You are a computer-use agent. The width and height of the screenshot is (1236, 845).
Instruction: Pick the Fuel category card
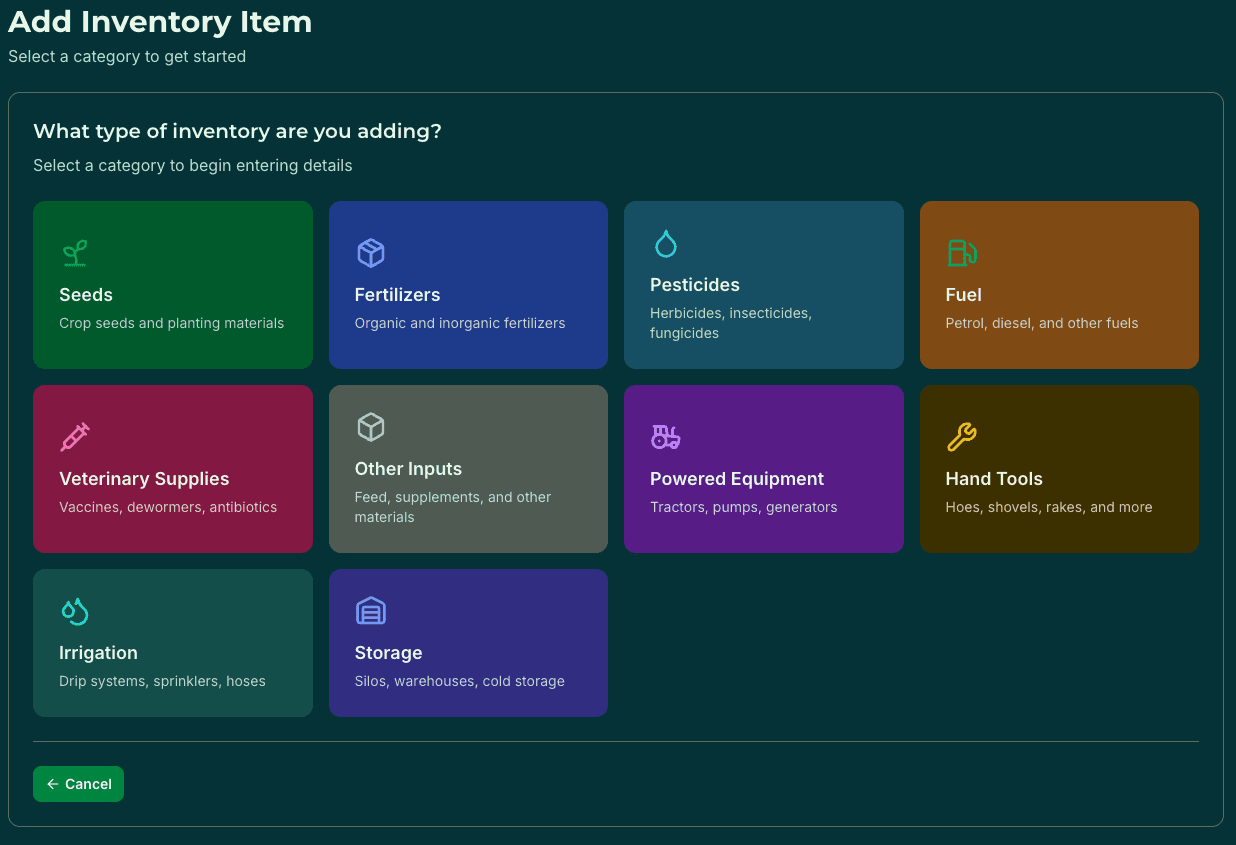coord(1059,285)
